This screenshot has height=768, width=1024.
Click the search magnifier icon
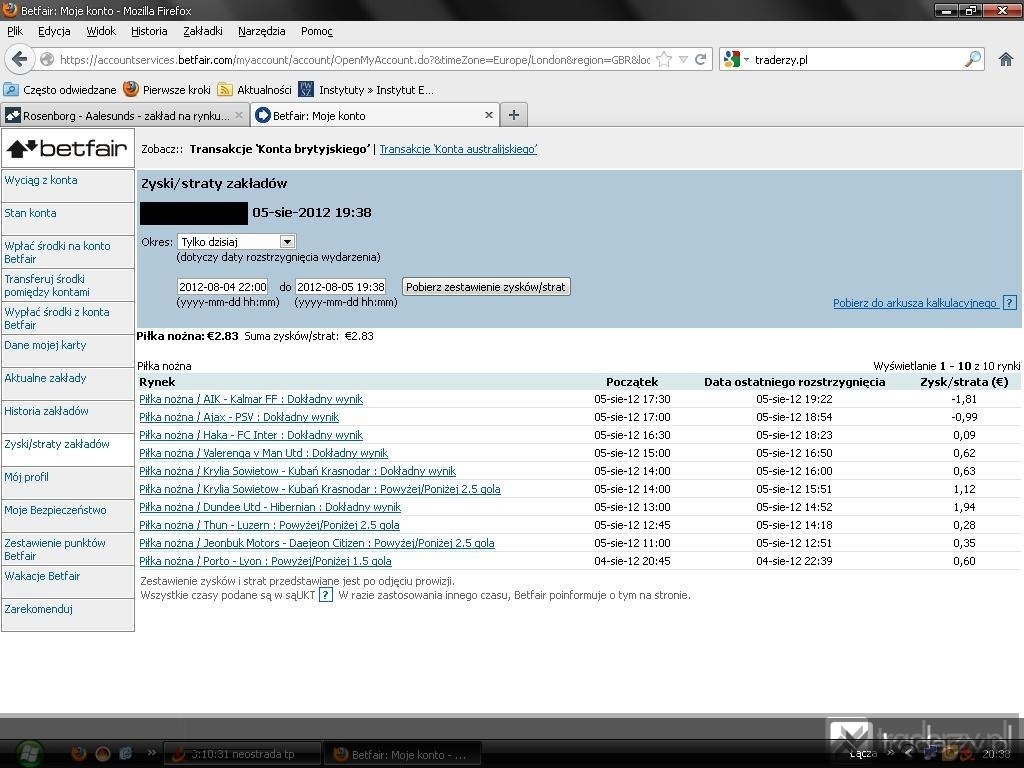(972, 59)
